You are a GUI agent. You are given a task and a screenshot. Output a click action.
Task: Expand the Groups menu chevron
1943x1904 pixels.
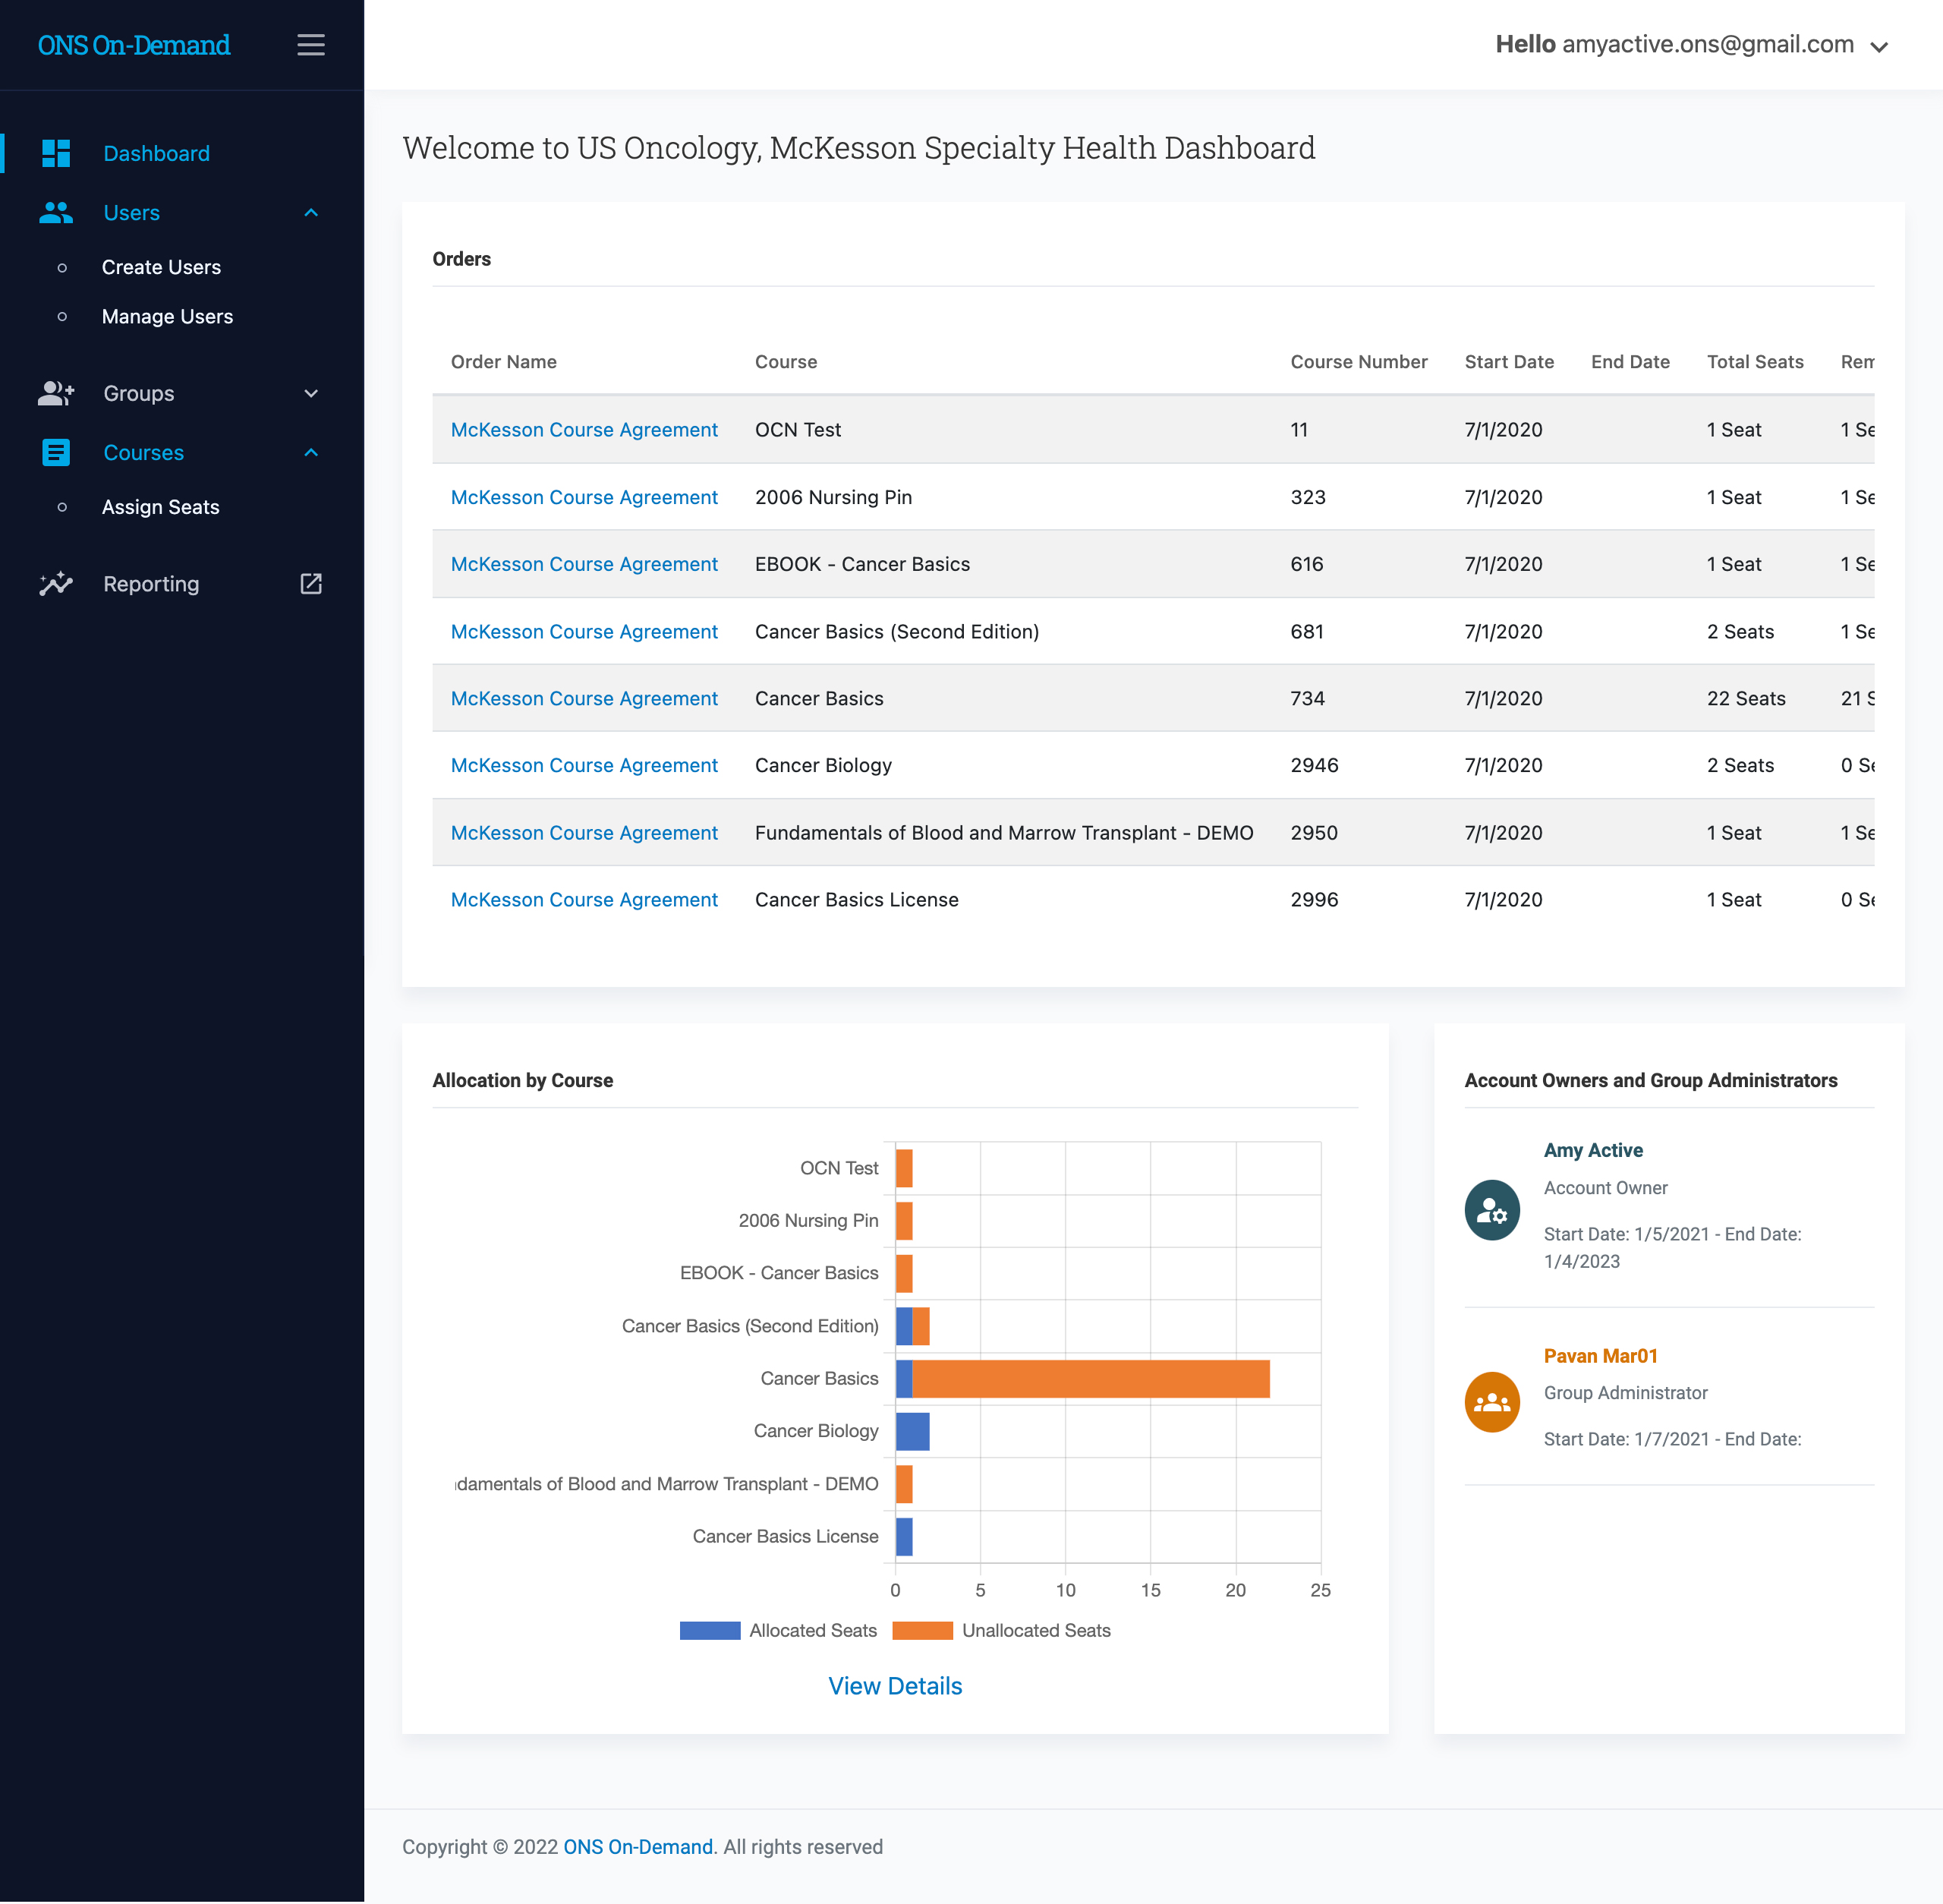pyautogui.click(x=311, y=393)
